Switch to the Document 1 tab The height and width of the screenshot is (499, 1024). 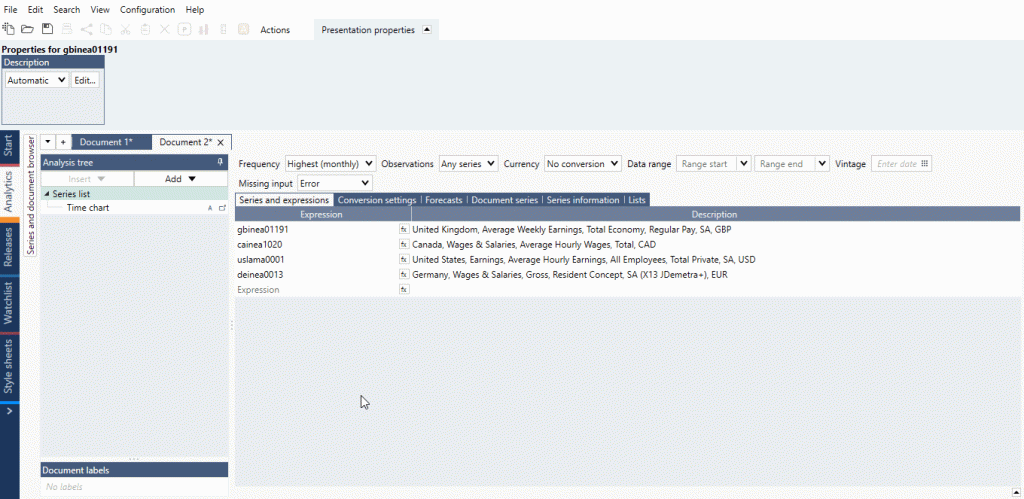(x=106, y=143)
